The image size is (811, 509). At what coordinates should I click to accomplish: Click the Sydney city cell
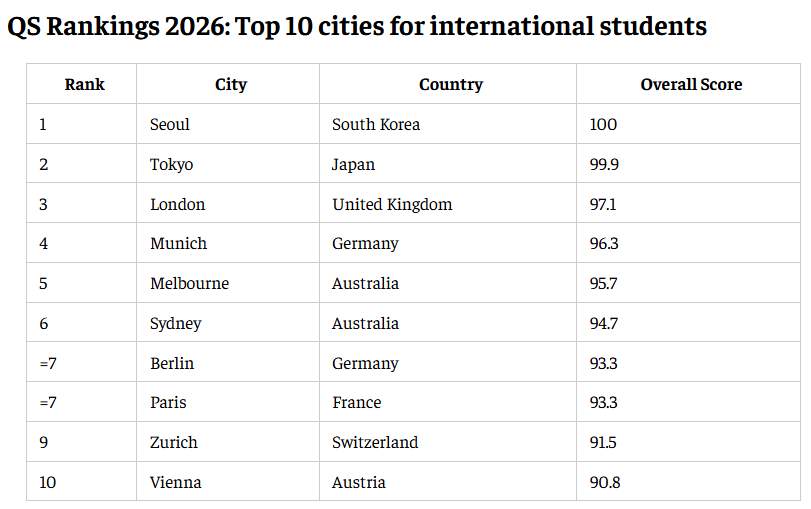228,323
